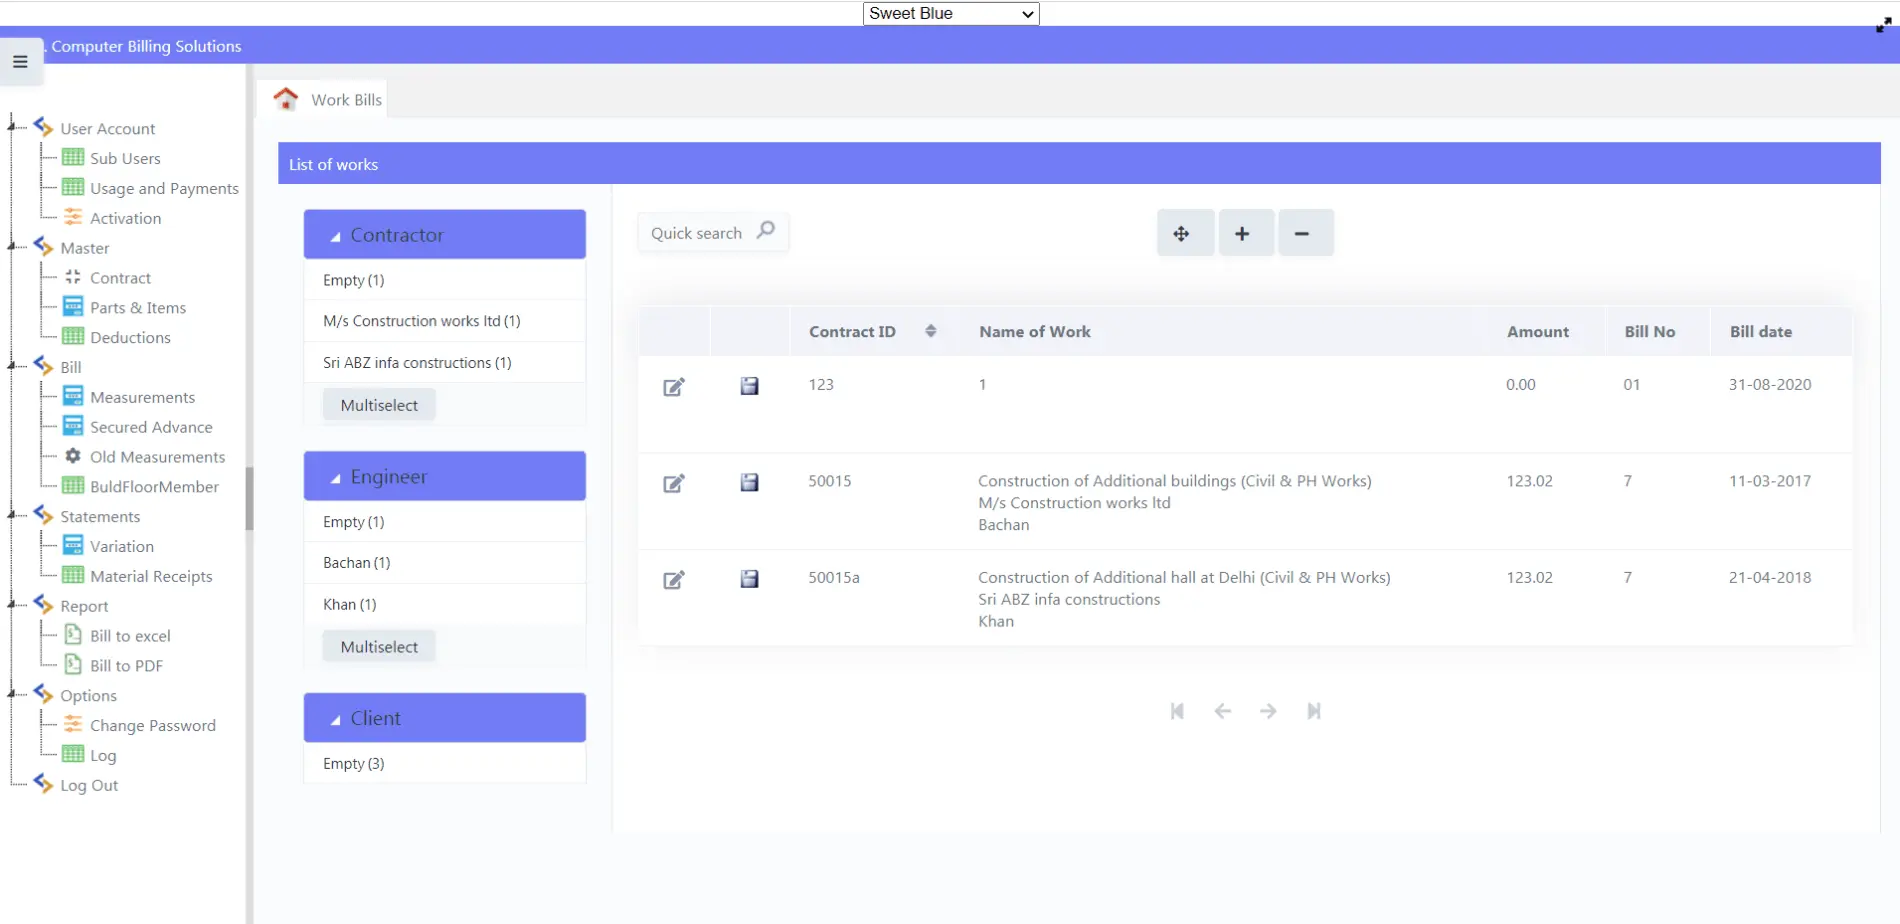Collapse the Contractor filter panel
1900x924 pixels.
coord(336,236)
